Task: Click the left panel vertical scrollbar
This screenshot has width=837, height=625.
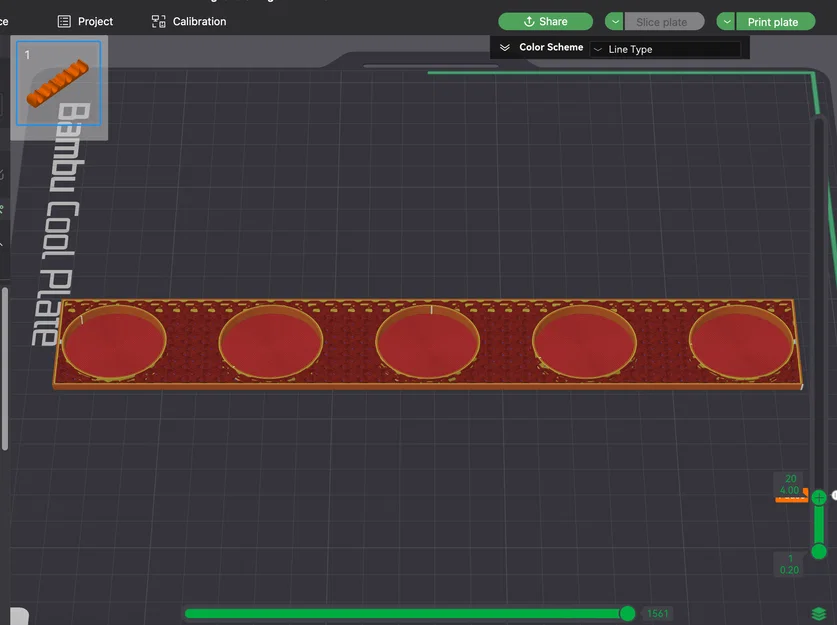Action: tap(5, 369)
